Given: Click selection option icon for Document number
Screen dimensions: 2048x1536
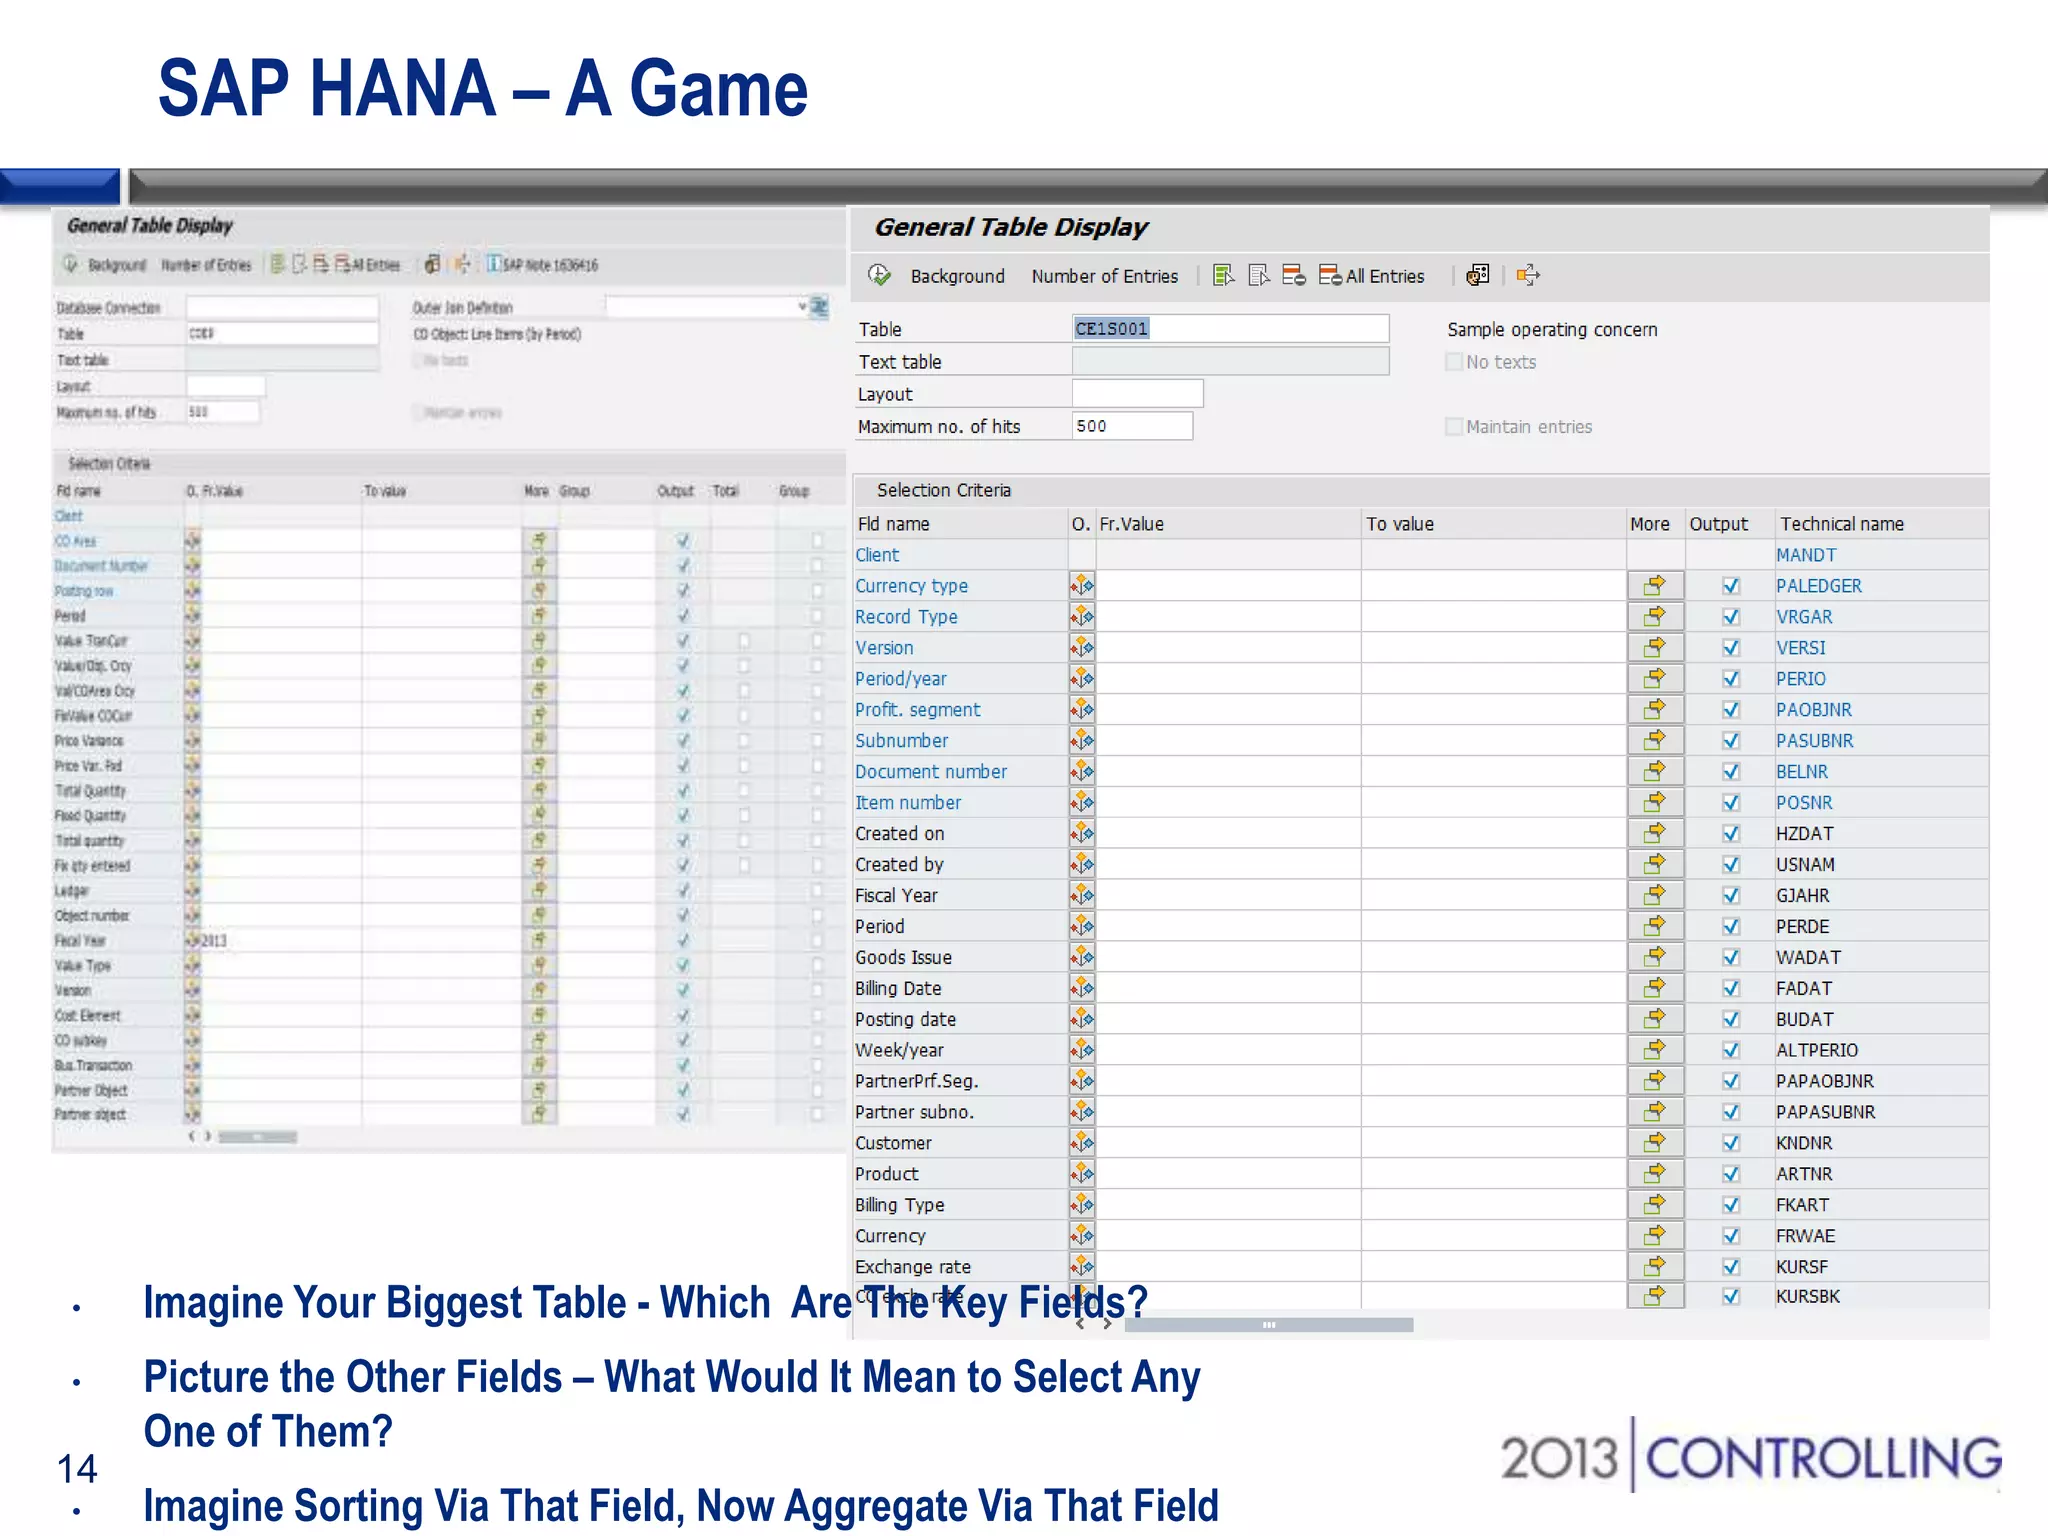Looking at the screenshot, I should pyautogui.click(x=1082, y=772).
